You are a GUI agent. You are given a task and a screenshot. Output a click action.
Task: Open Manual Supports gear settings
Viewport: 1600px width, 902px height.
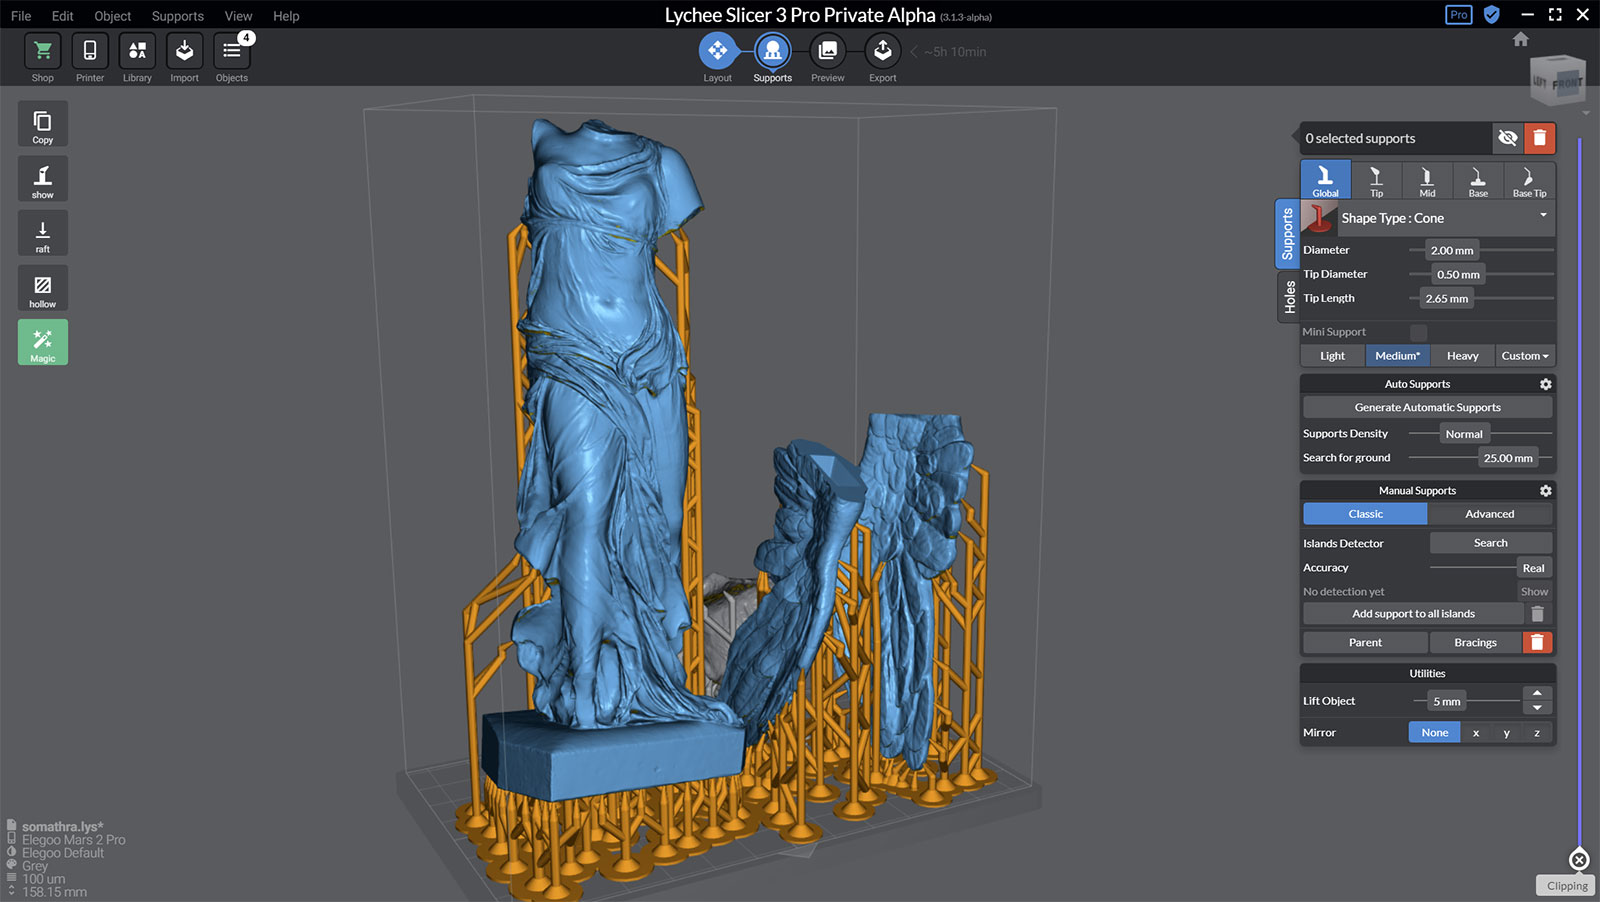pos(1546,491)
